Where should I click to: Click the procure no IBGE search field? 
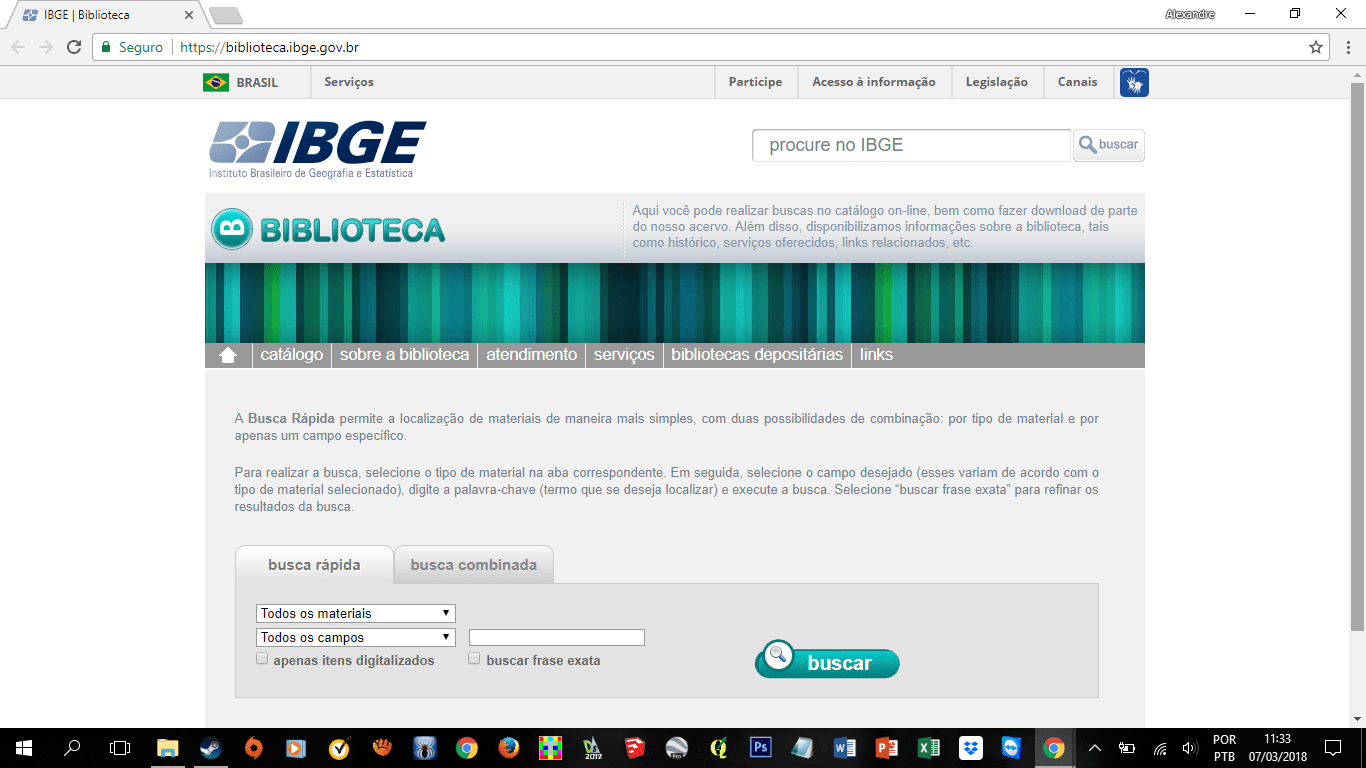[910, 145]
